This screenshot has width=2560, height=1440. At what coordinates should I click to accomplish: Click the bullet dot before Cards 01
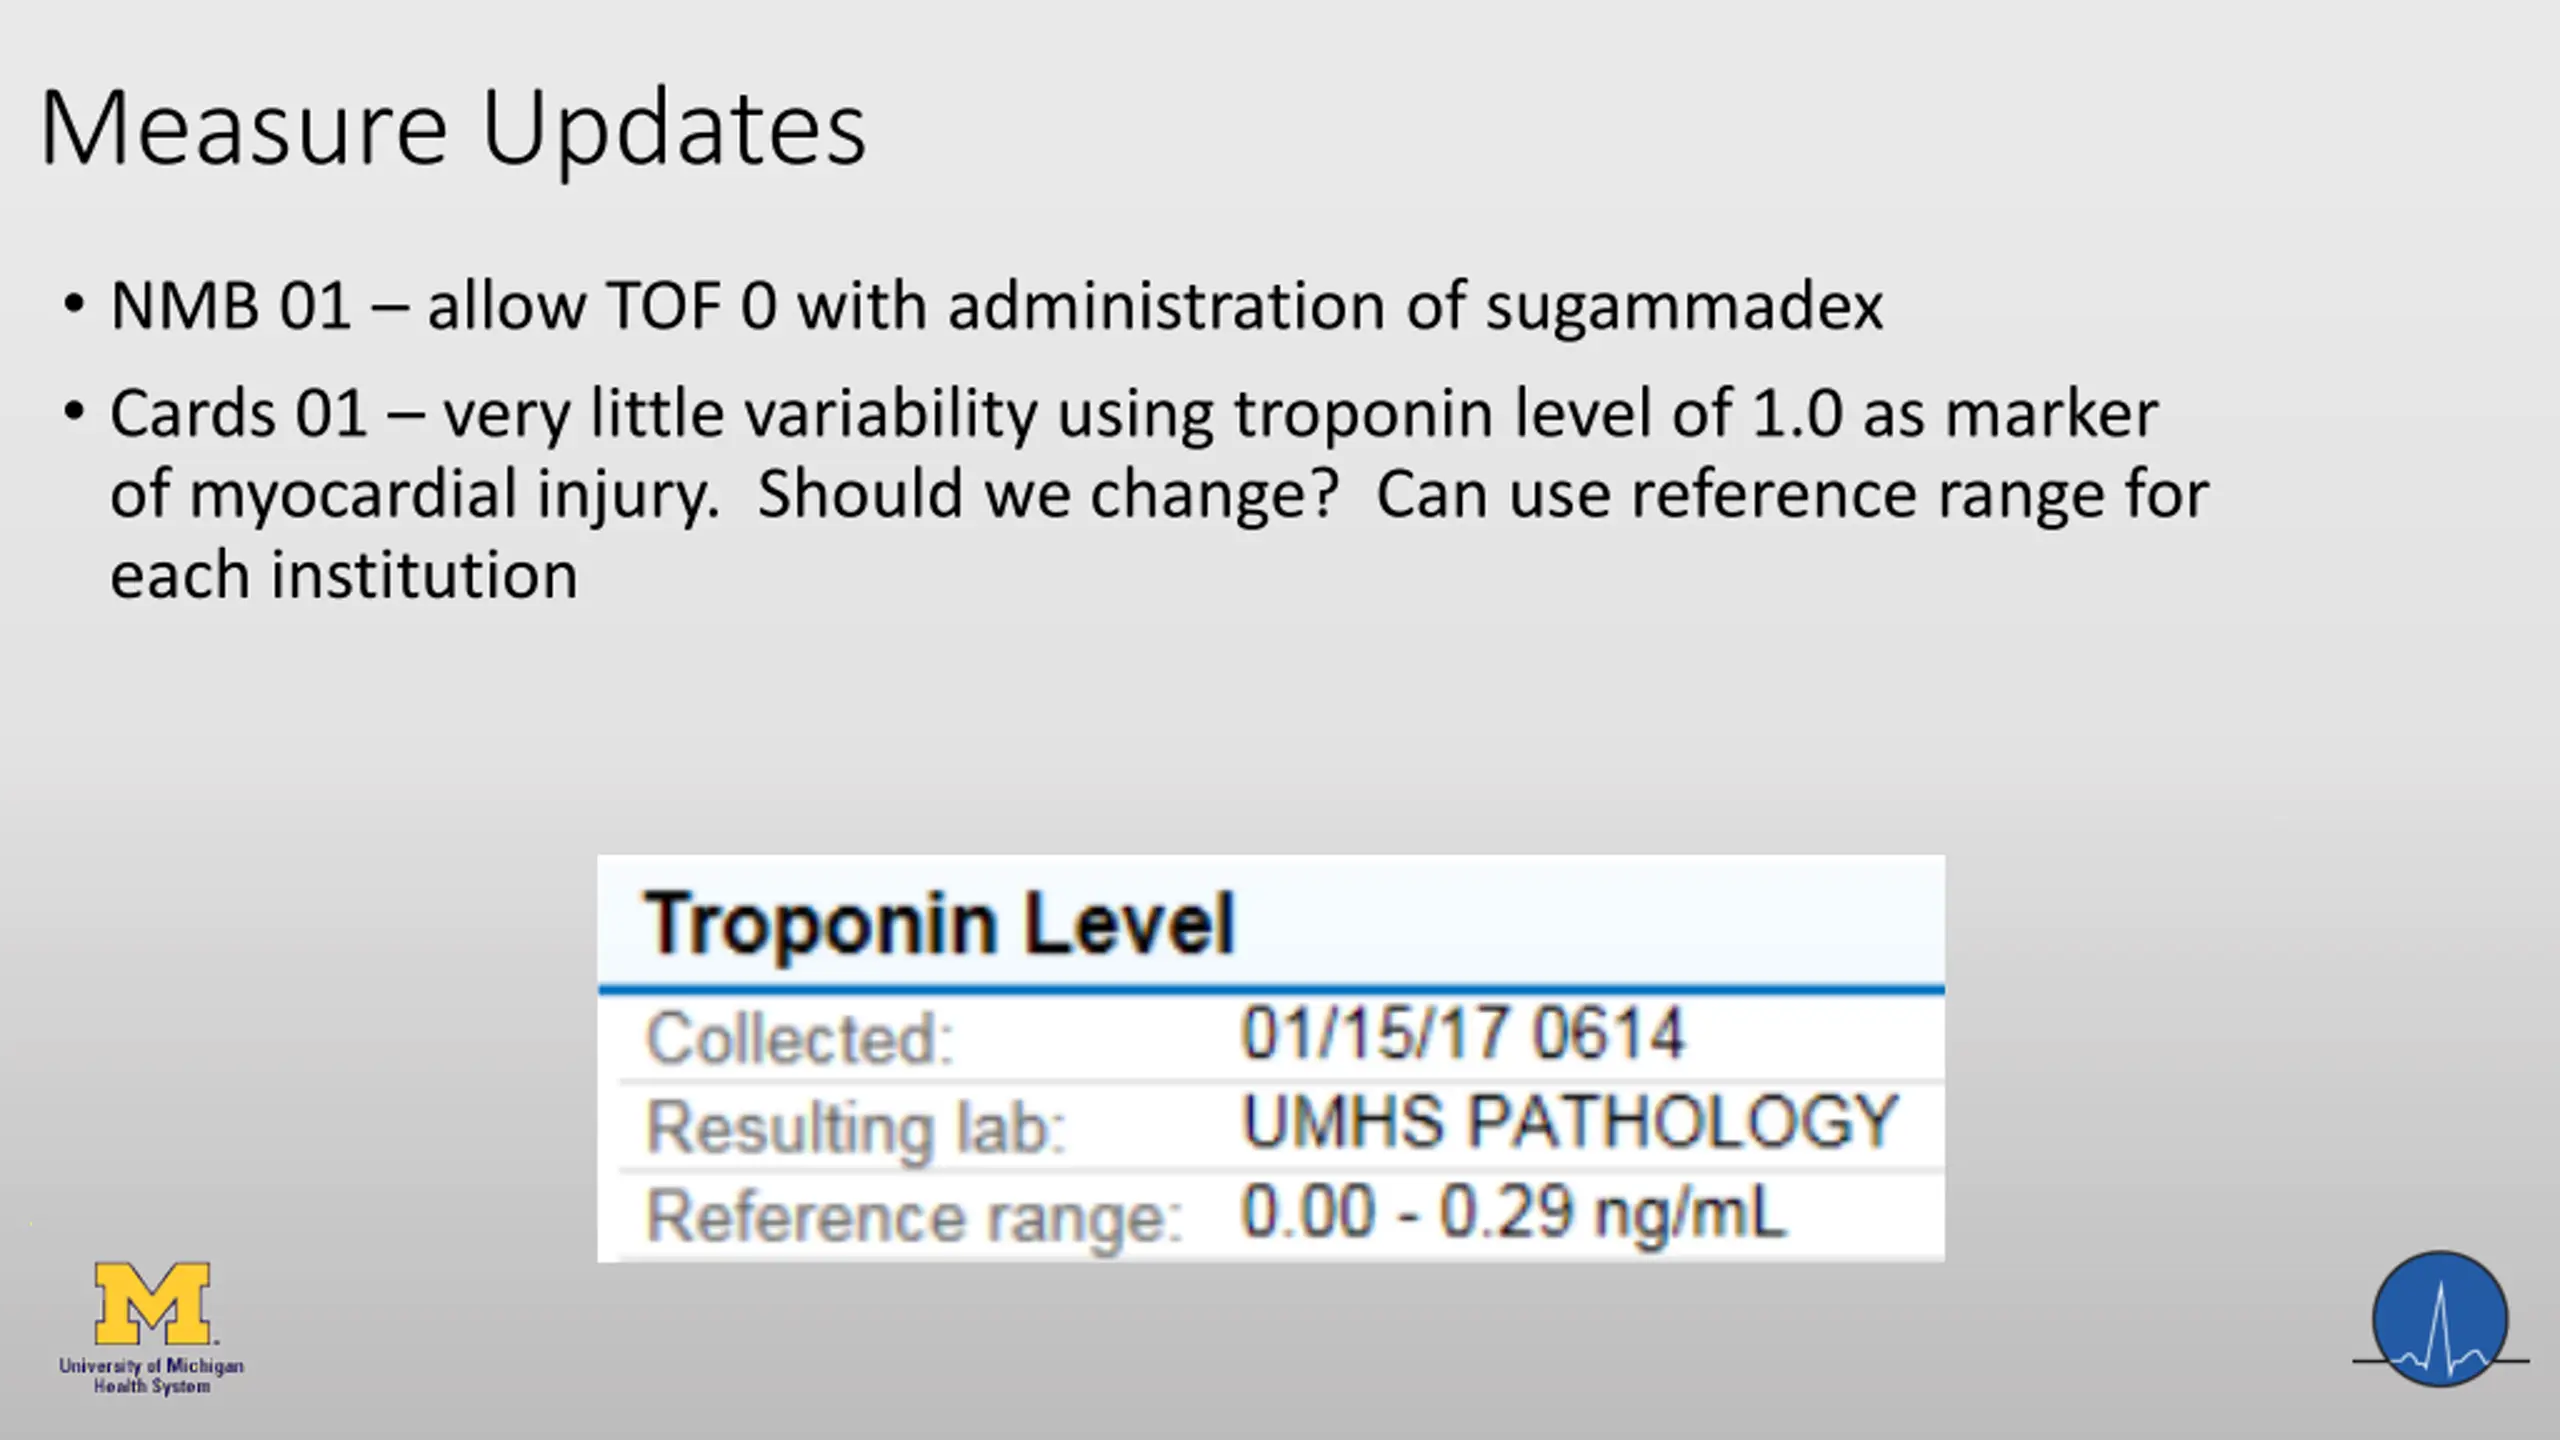pos(73,412)
